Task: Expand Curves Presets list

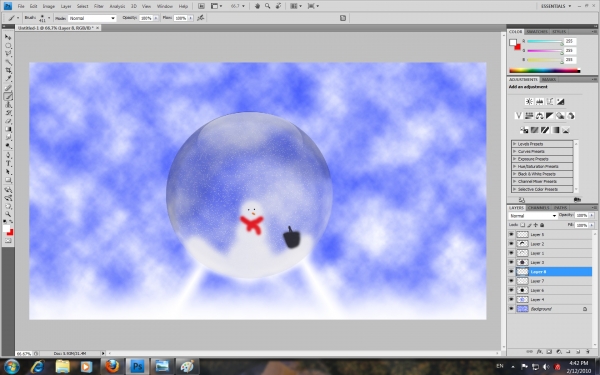Action: [514, 152]
